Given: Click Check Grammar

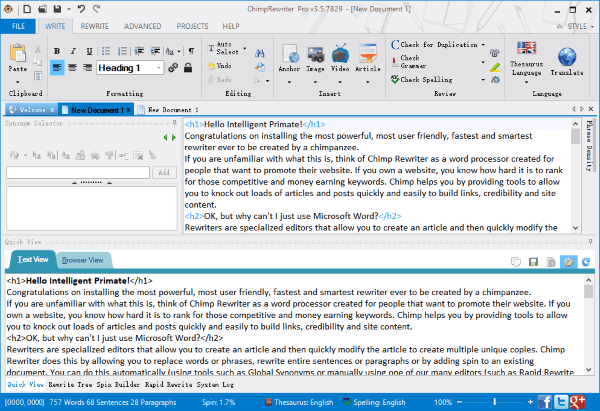Looking at the screenshot, I should point(409,61).
